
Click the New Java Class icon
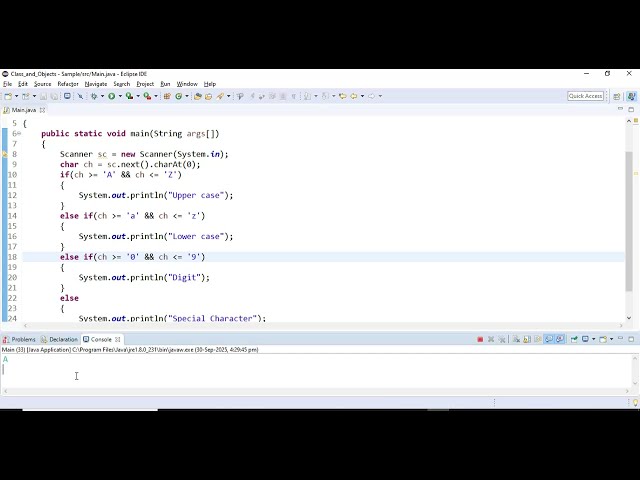[178, 96]
